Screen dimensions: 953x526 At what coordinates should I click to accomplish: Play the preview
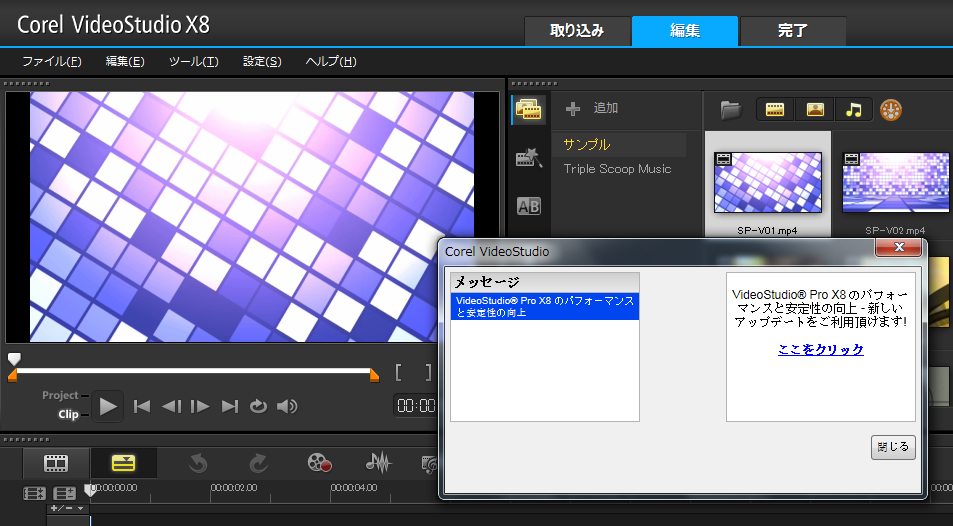108,406
